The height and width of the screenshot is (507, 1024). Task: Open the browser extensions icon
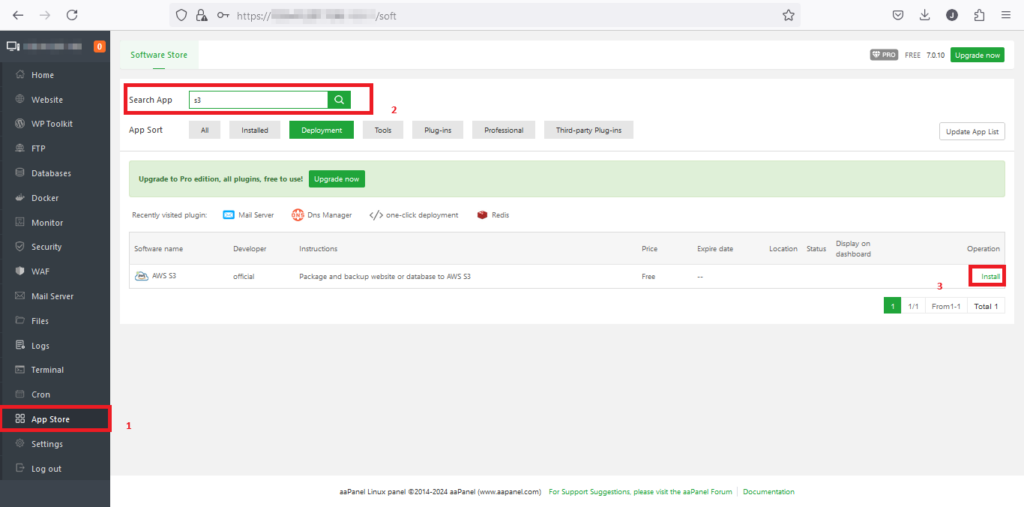pyautogui.click(x=978, y=15)
